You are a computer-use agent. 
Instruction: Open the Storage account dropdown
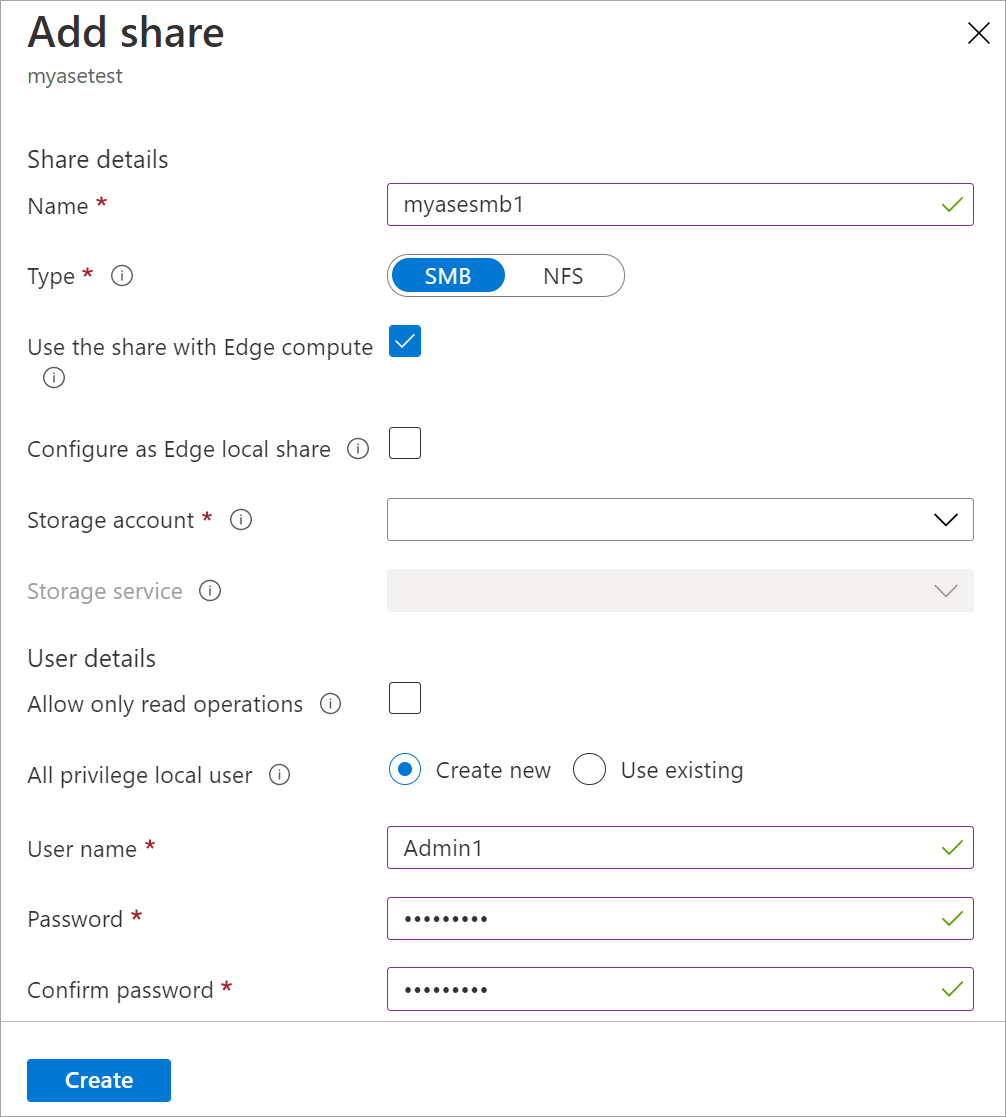point(680,519)
